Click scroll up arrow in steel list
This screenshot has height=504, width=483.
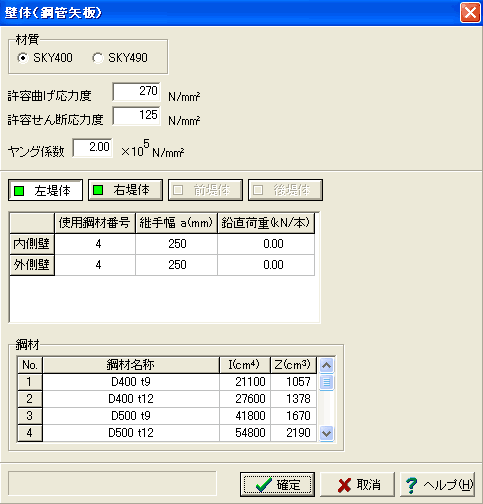click(x=327, y=365)
